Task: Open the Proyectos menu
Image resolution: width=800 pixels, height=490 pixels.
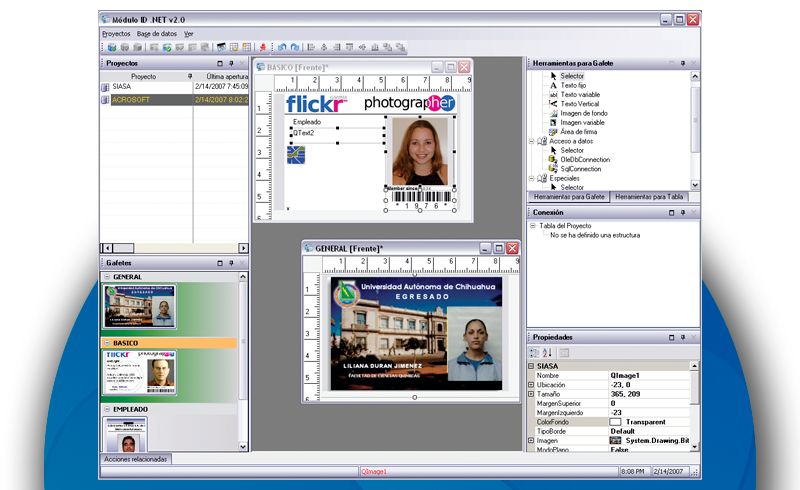Action: coord(116,34)
